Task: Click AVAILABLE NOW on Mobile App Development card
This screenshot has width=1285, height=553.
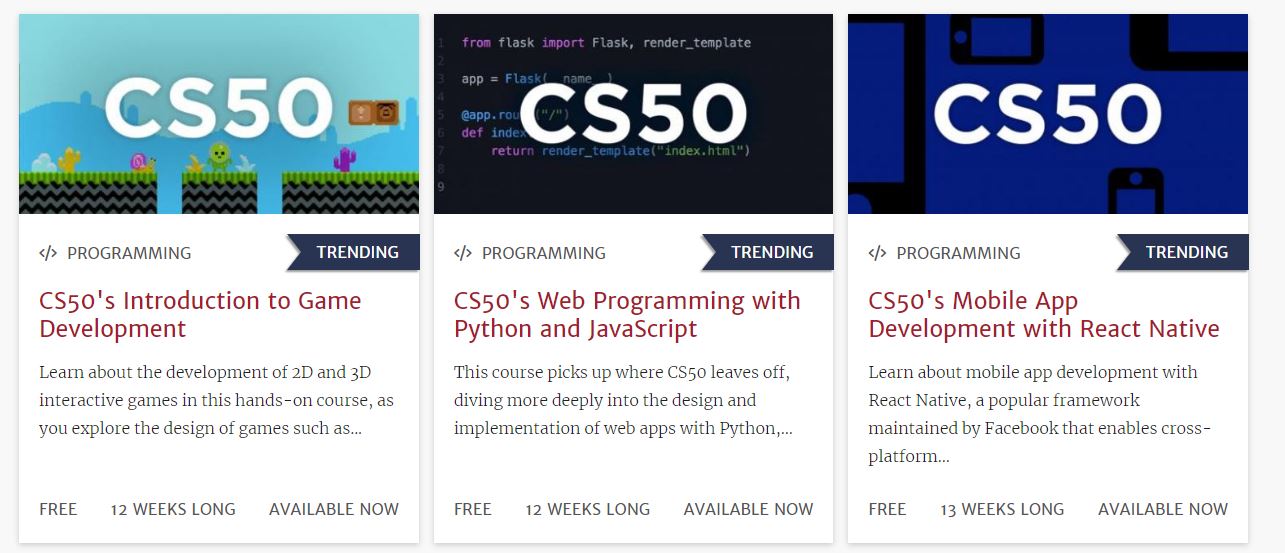Action: point(1163,509)
